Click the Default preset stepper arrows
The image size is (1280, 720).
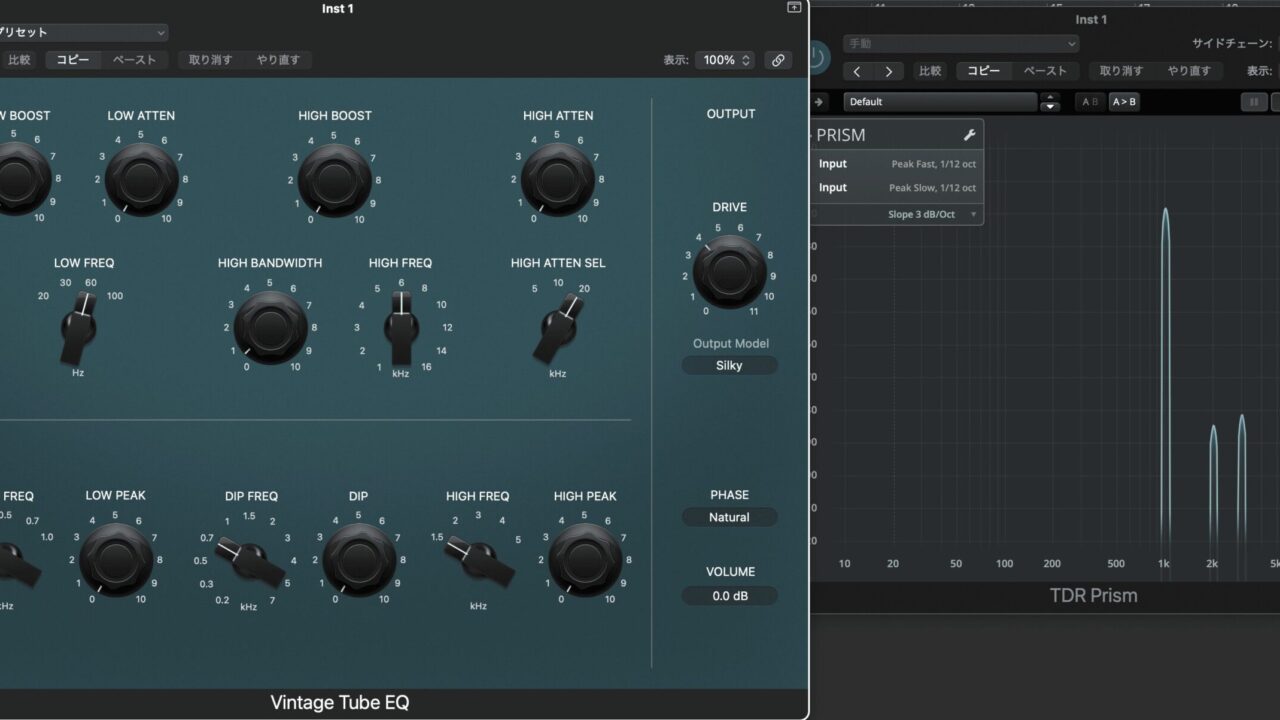tap(1049, 102)
